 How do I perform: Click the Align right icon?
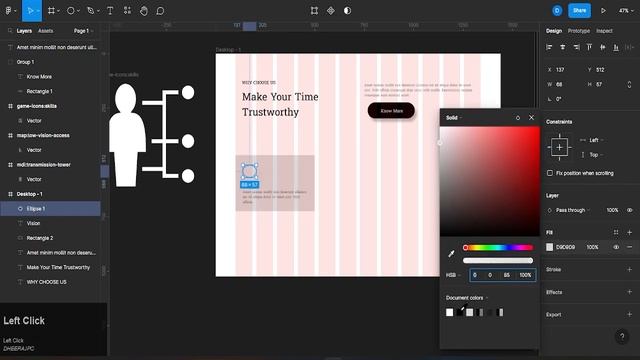[x=576, y=47]
